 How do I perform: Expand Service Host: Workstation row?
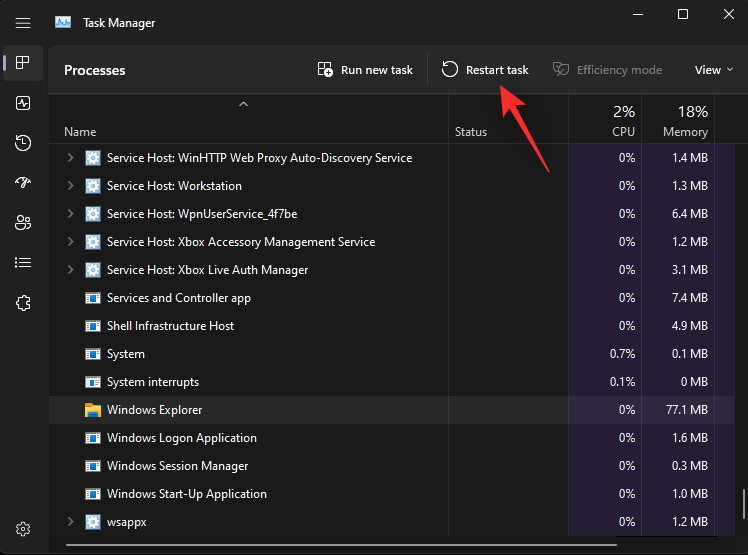[70, 186]
